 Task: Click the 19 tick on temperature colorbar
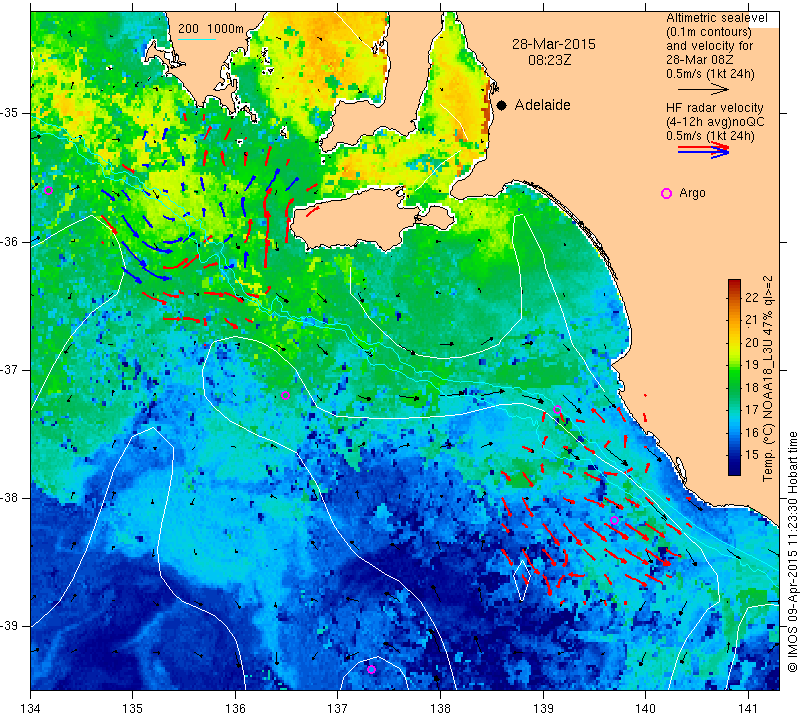pyautogui.click(x=752, y=365)
